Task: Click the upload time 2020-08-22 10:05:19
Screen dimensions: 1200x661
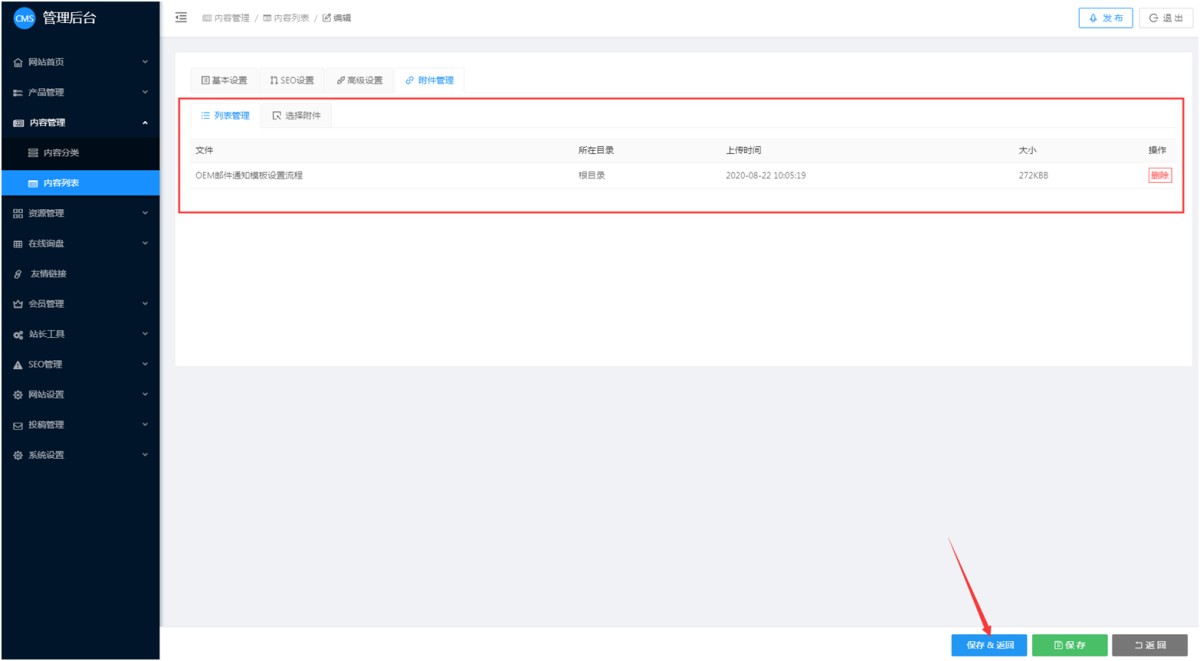Action: [x=766, y=175]
